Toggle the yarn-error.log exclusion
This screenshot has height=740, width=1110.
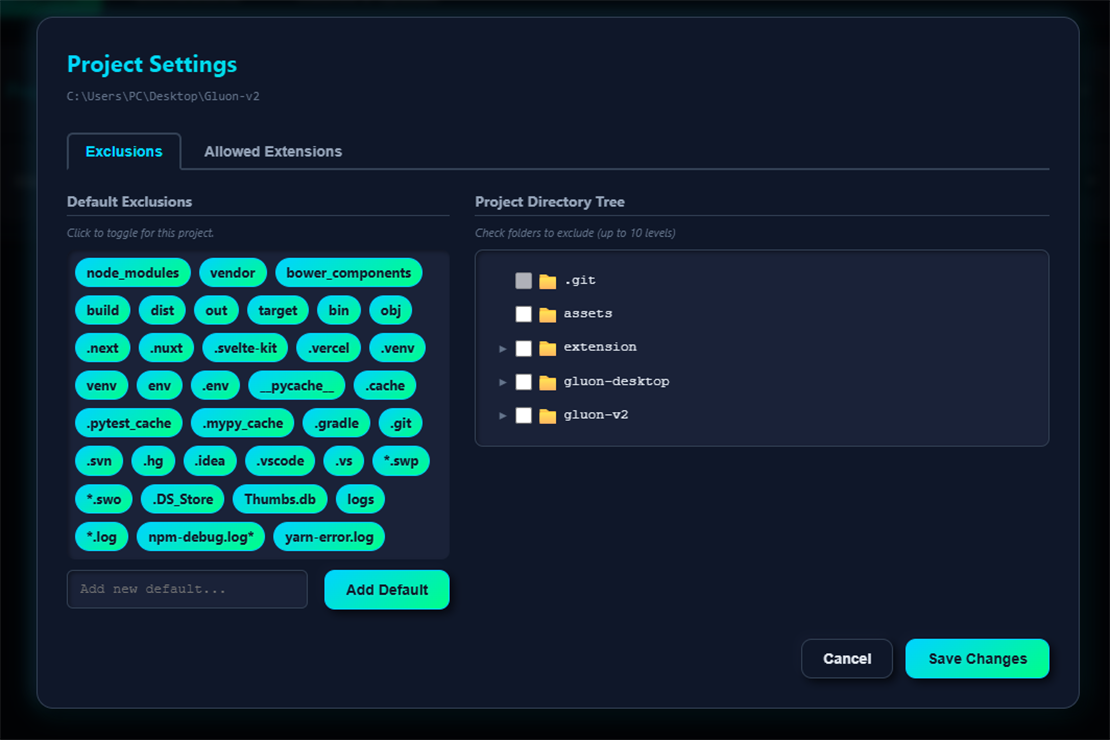[x=328, y=536]
